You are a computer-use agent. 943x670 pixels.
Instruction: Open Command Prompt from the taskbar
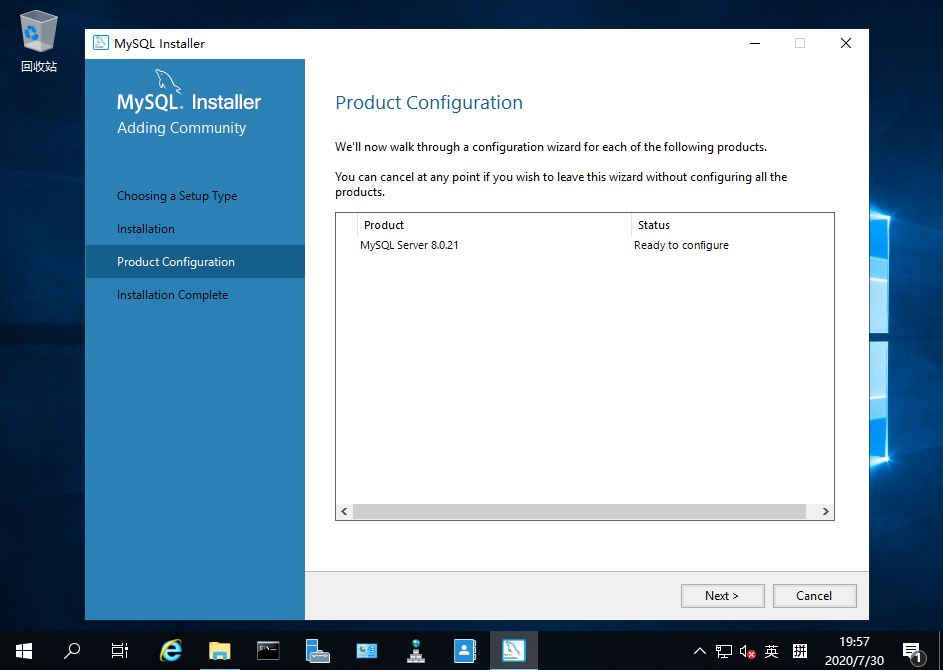[x=268, y=650]
